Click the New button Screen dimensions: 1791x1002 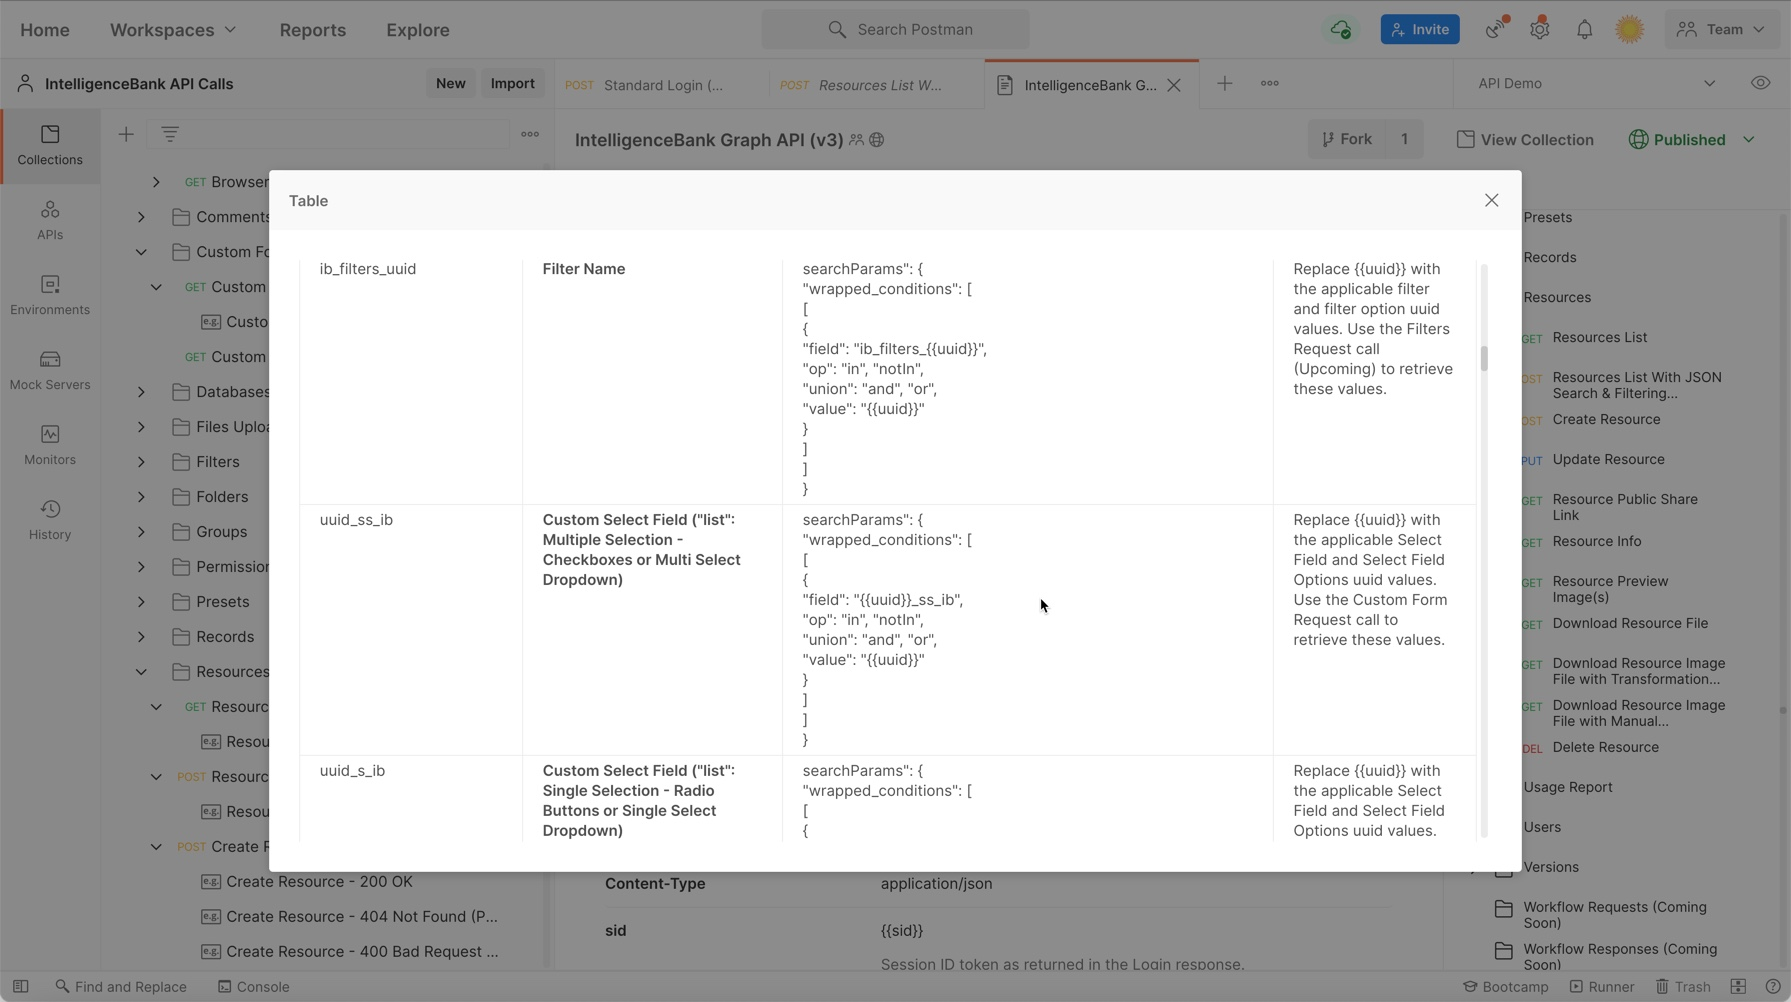pos(451,84)
